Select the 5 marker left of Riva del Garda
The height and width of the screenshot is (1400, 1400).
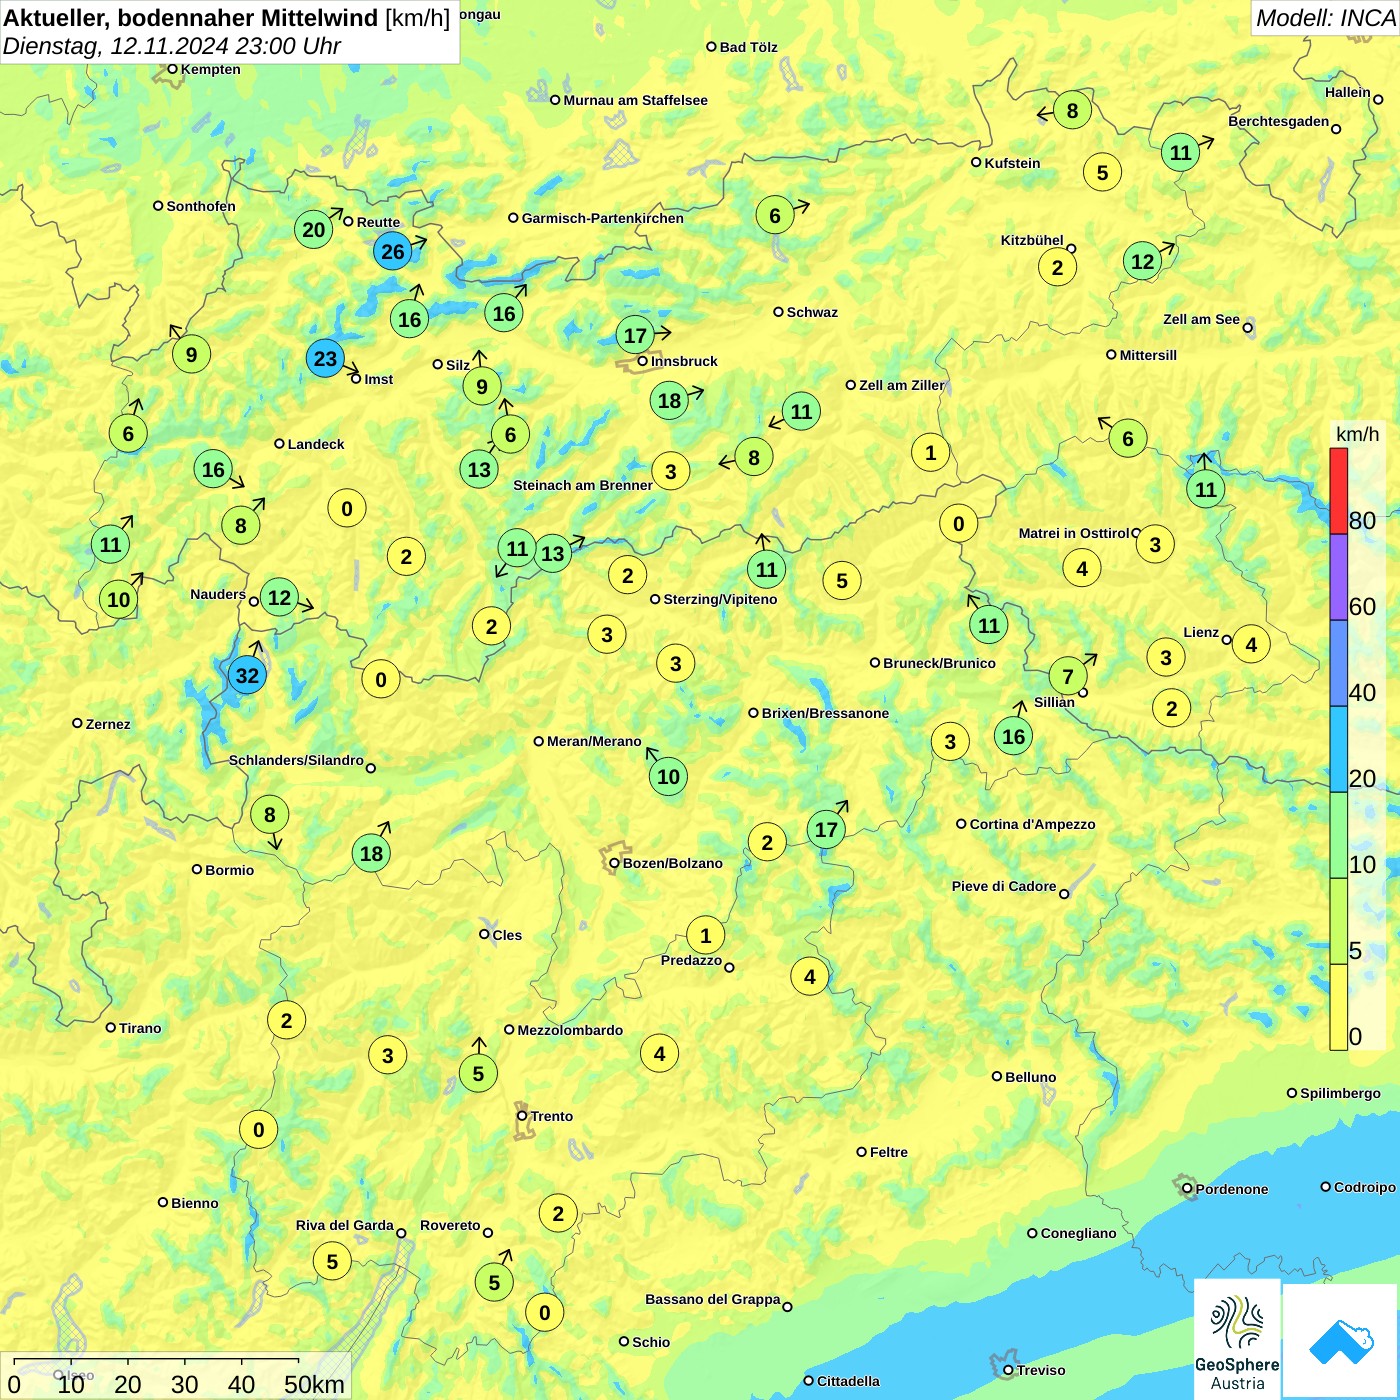(332, 1261)
